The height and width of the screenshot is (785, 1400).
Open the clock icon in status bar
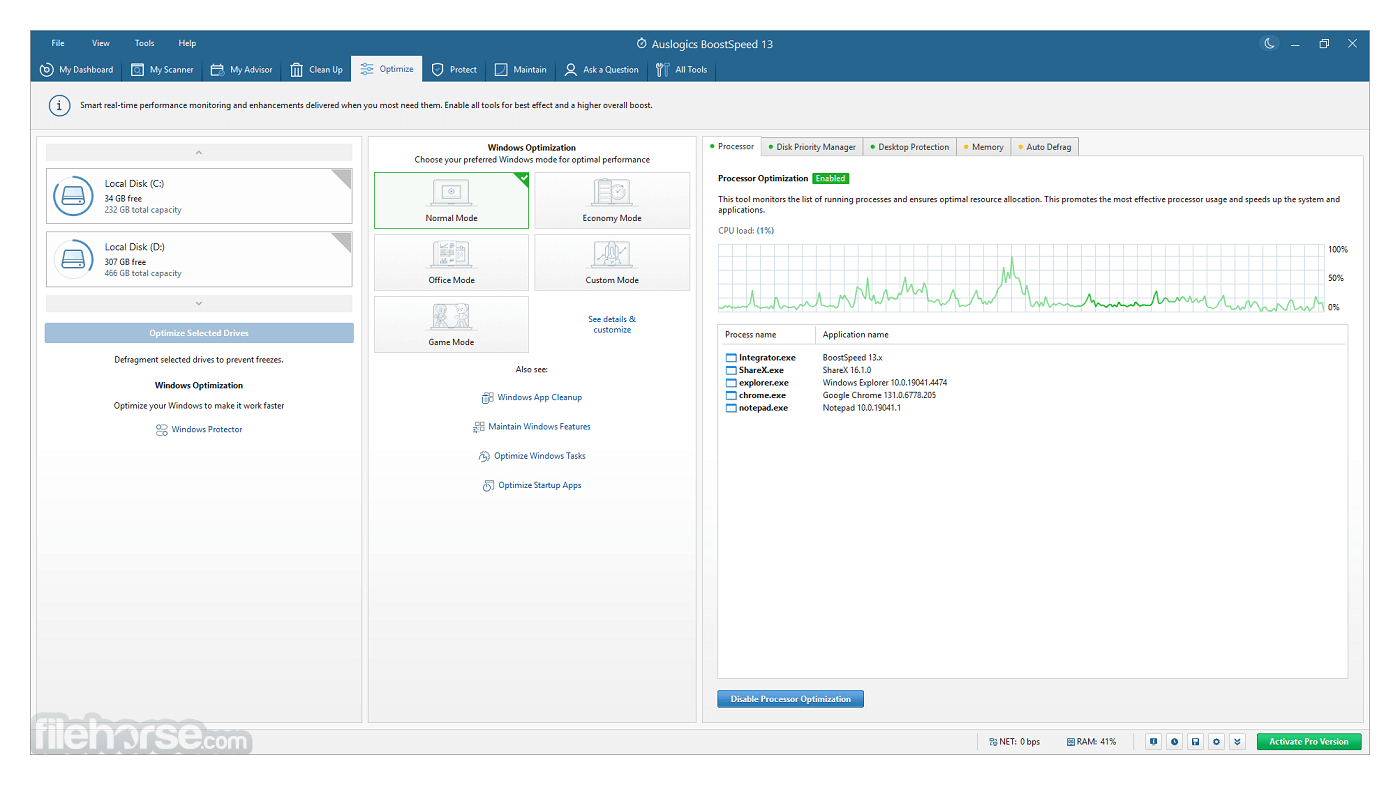pyautogui.click(x=1174, y=742)
